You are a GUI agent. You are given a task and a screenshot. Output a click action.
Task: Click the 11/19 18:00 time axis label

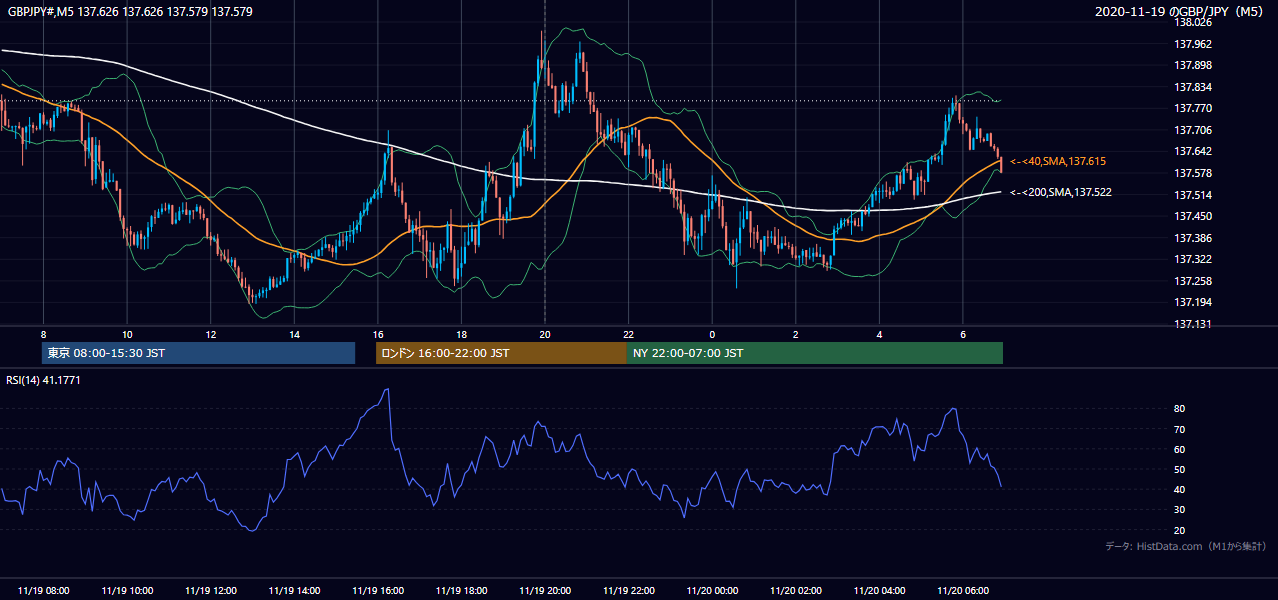pos(461,591)
